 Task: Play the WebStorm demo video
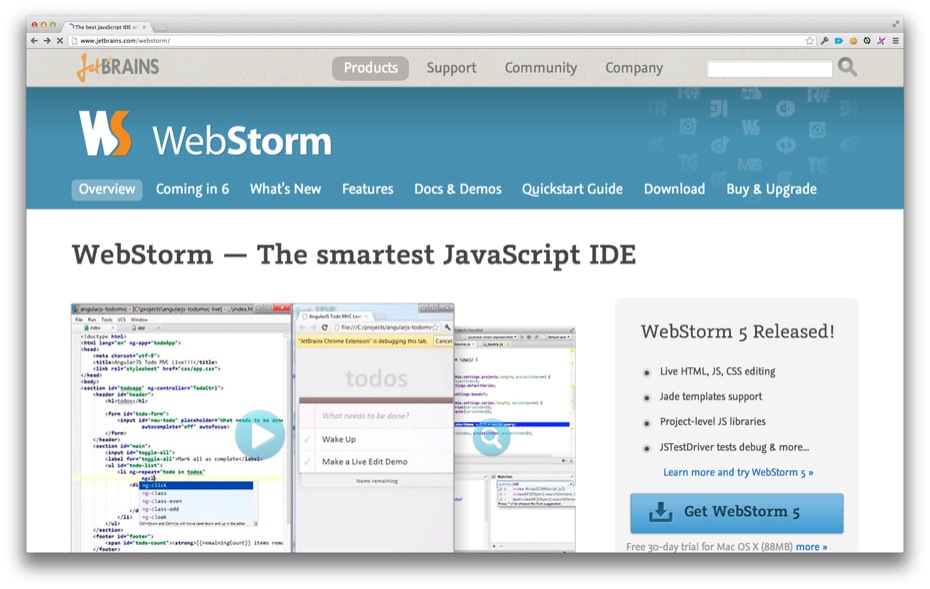pyautogui.click(x=259, y=435)
